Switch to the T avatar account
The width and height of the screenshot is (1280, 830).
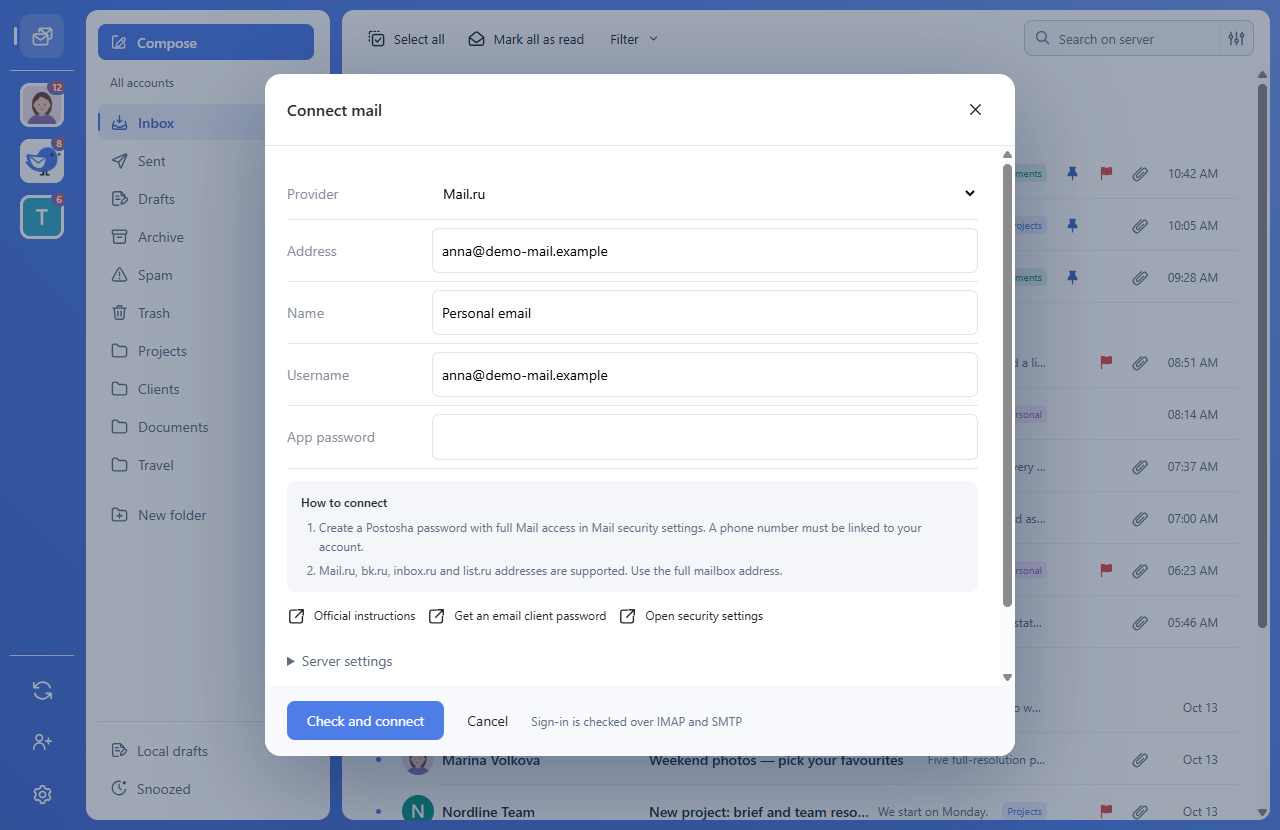pyautogui.click(x=42, y=217)
